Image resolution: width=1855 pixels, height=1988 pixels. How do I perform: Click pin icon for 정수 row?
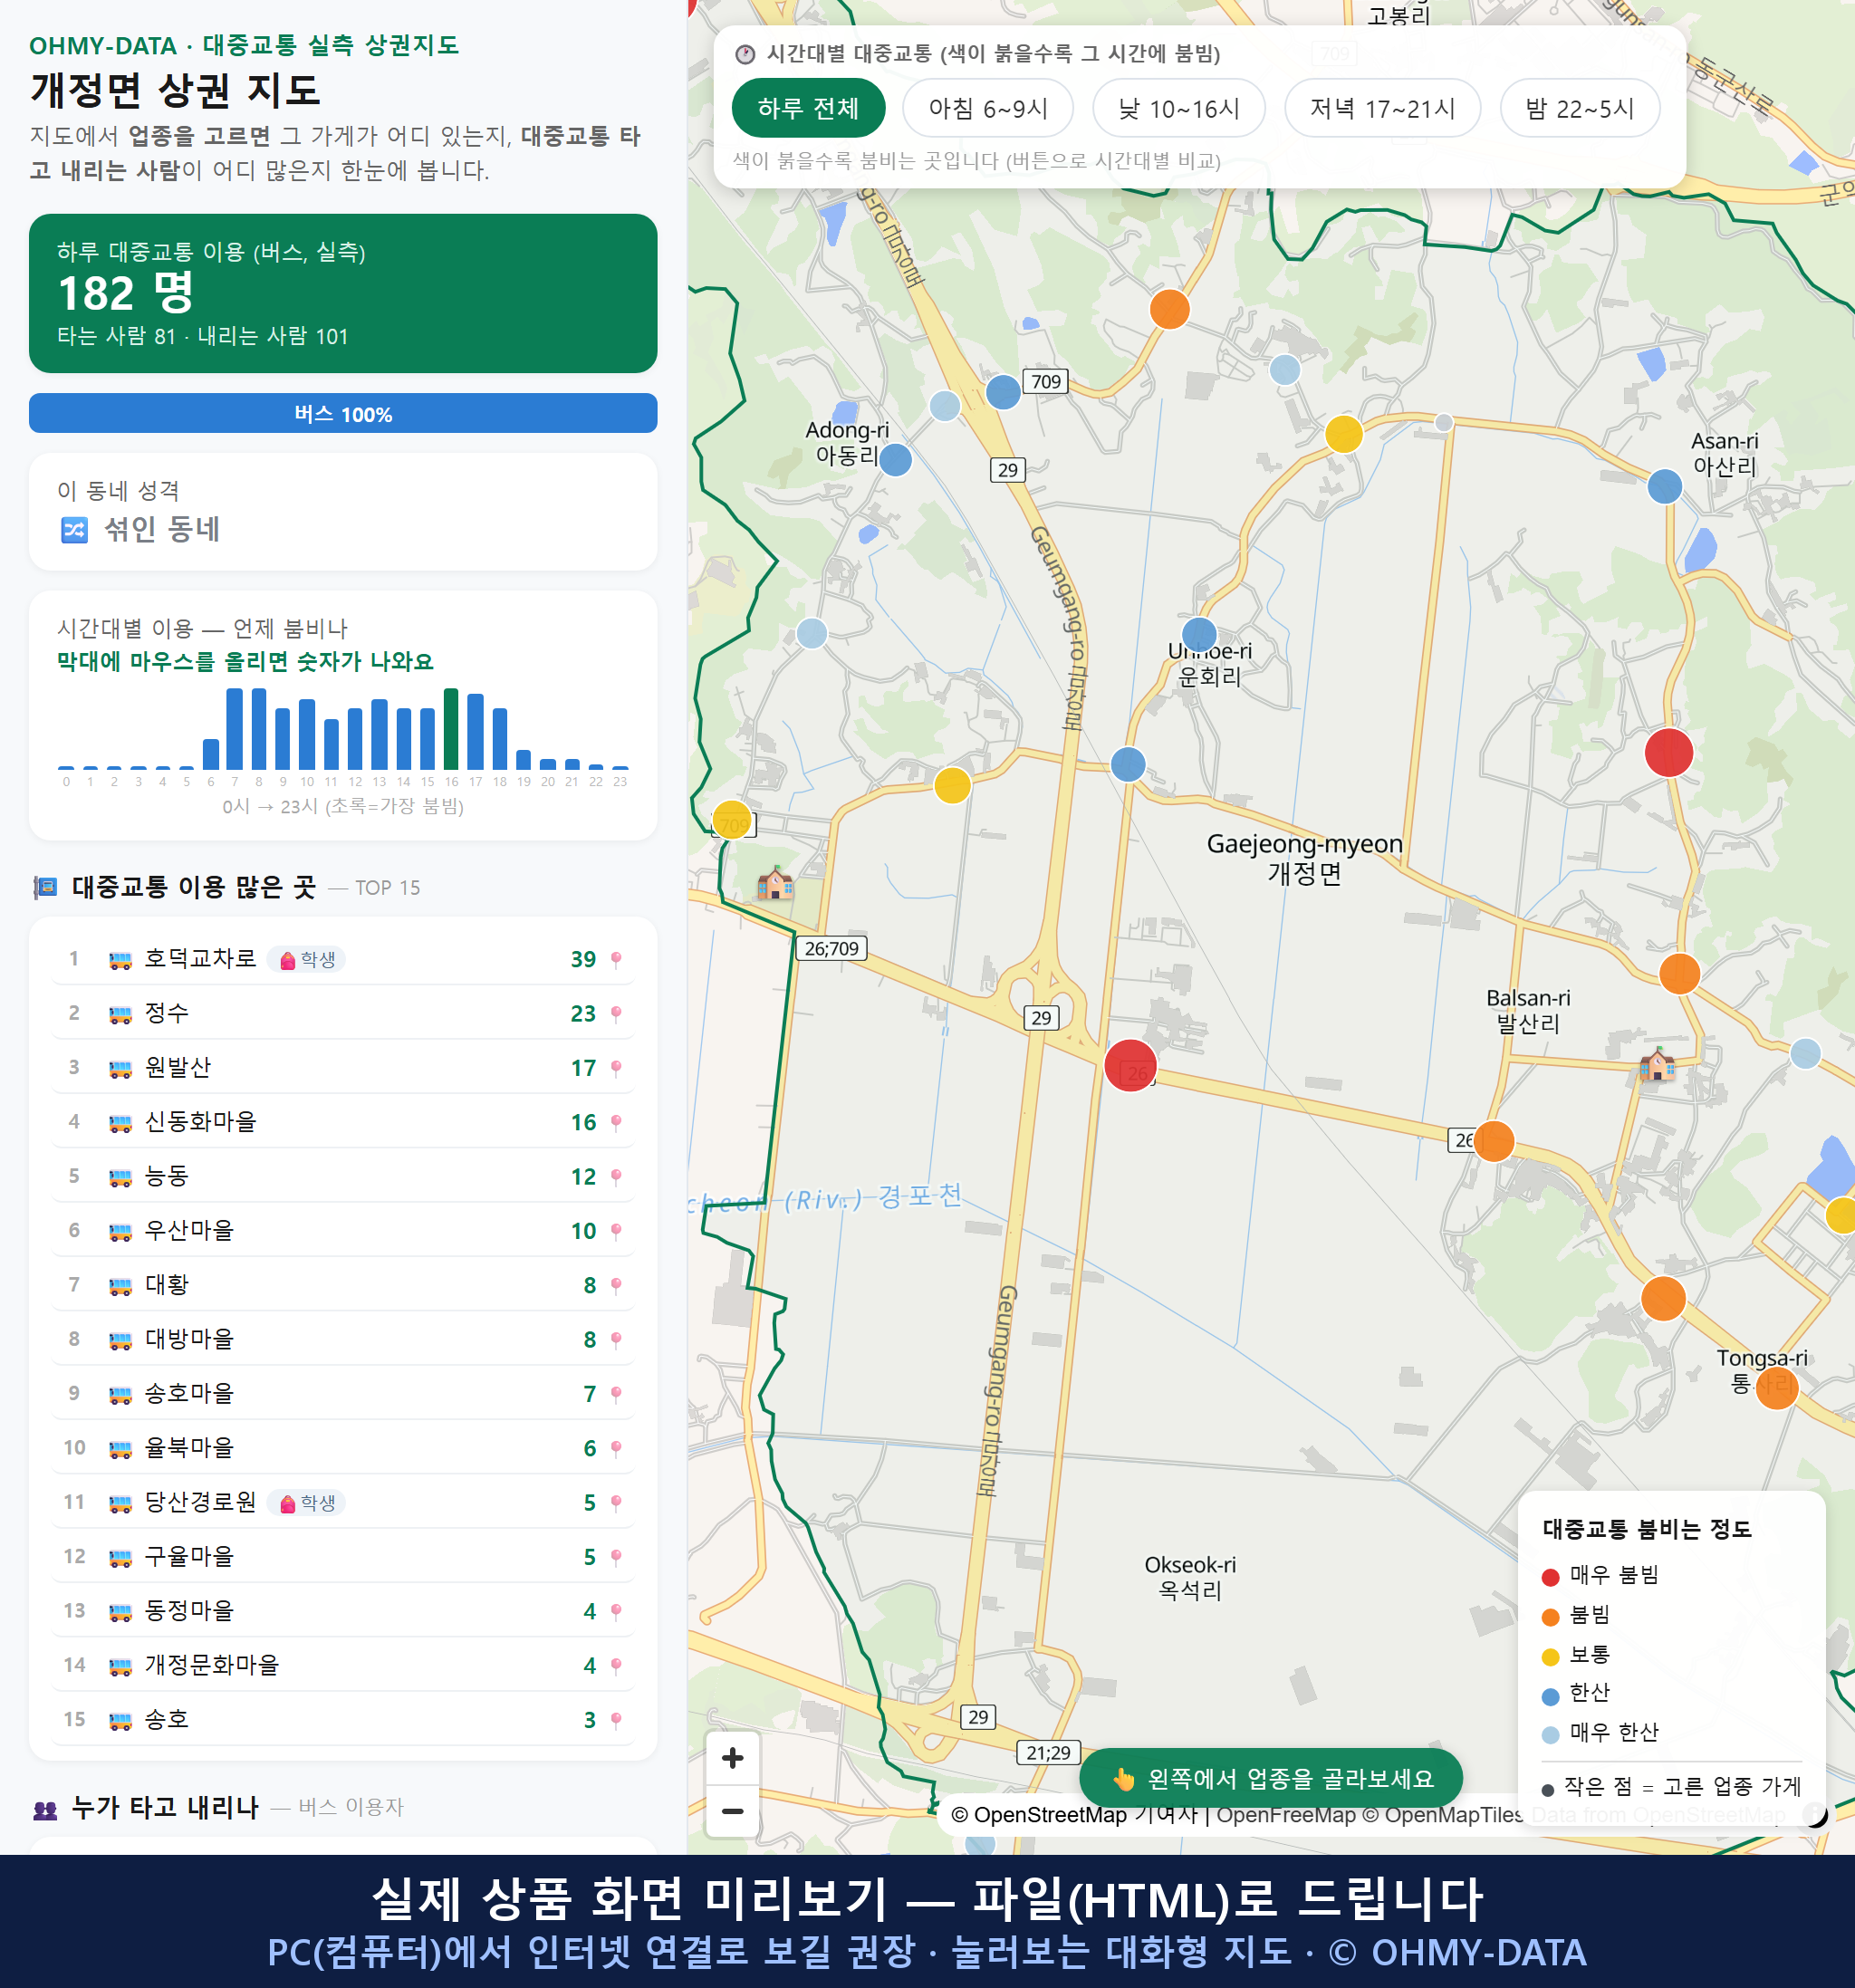[616, 1014]
